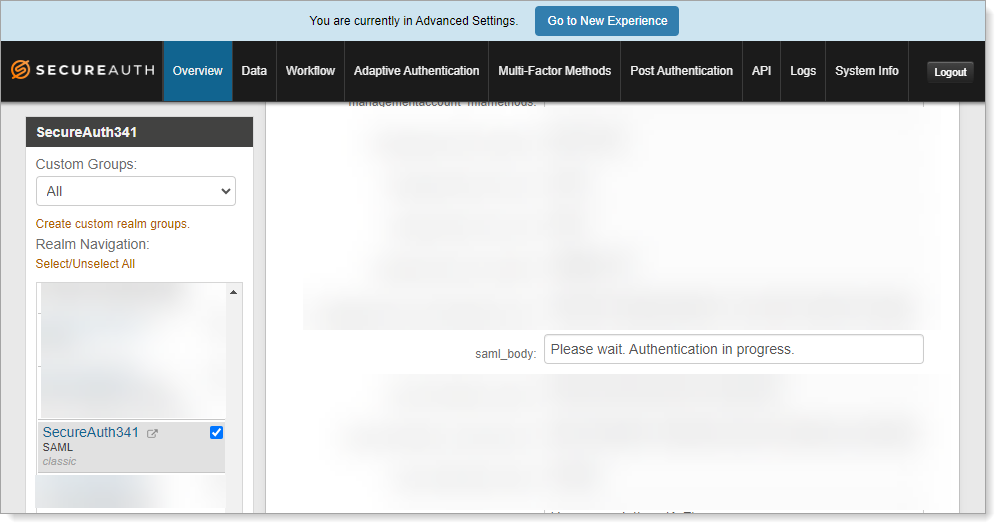Open Adaptive Authentication tab

pos(416,71)
